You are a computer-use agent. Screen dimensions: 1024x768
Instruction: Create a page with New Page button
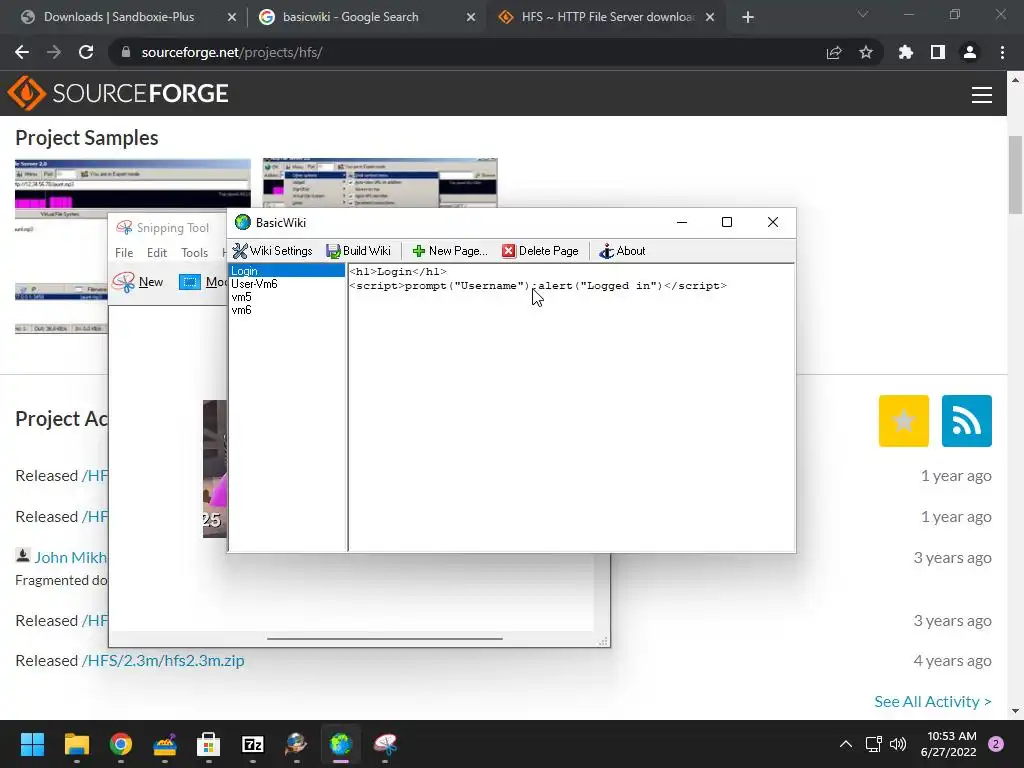point(450,251)
